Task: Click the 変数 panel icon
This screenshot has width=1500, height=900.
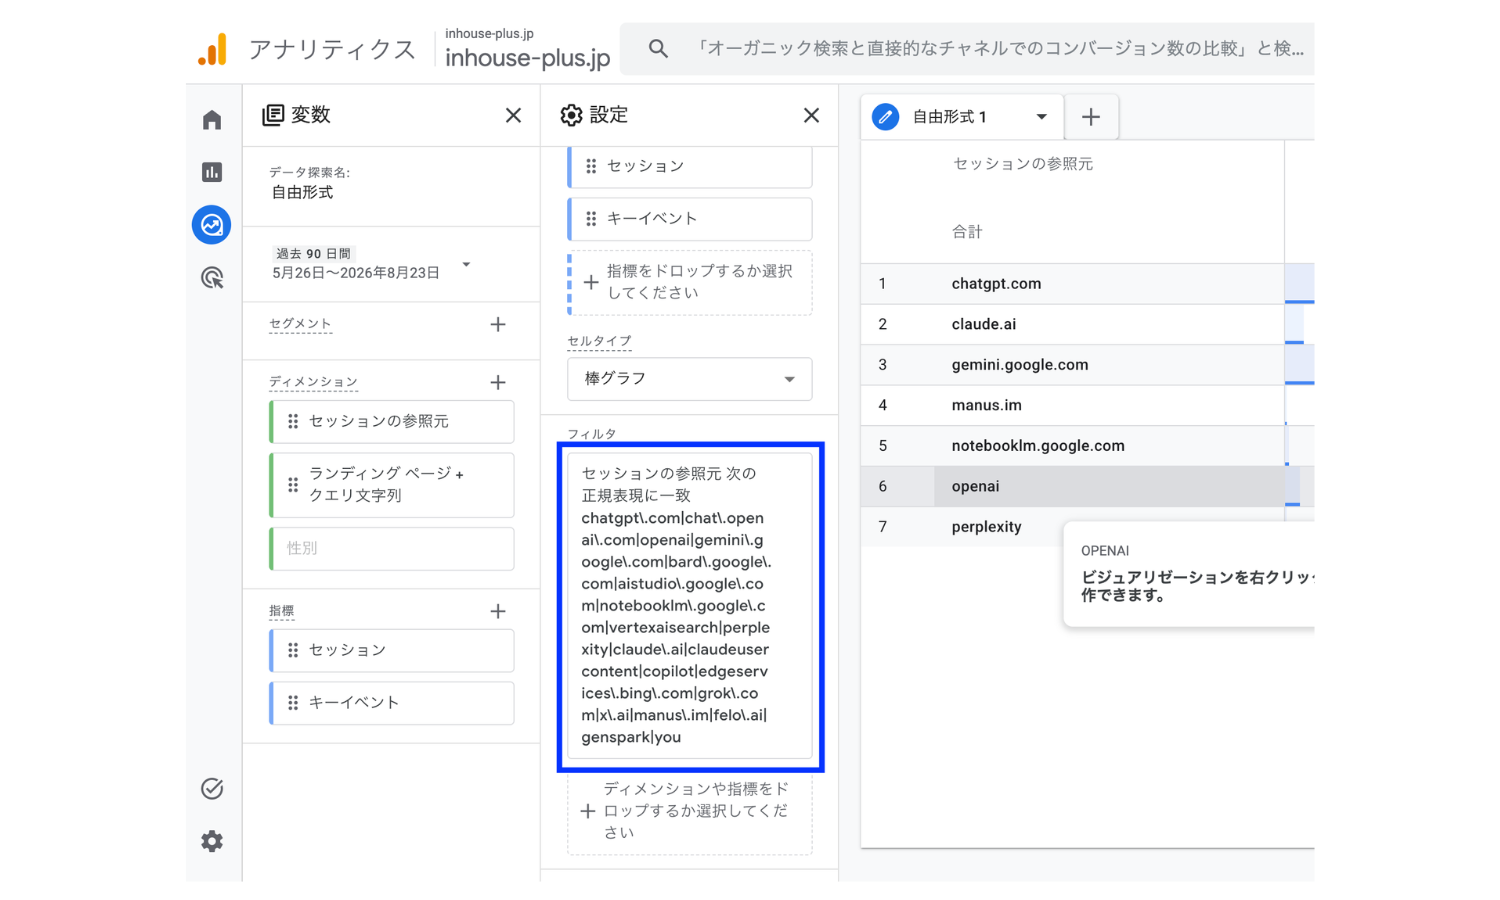Action: 273,115
